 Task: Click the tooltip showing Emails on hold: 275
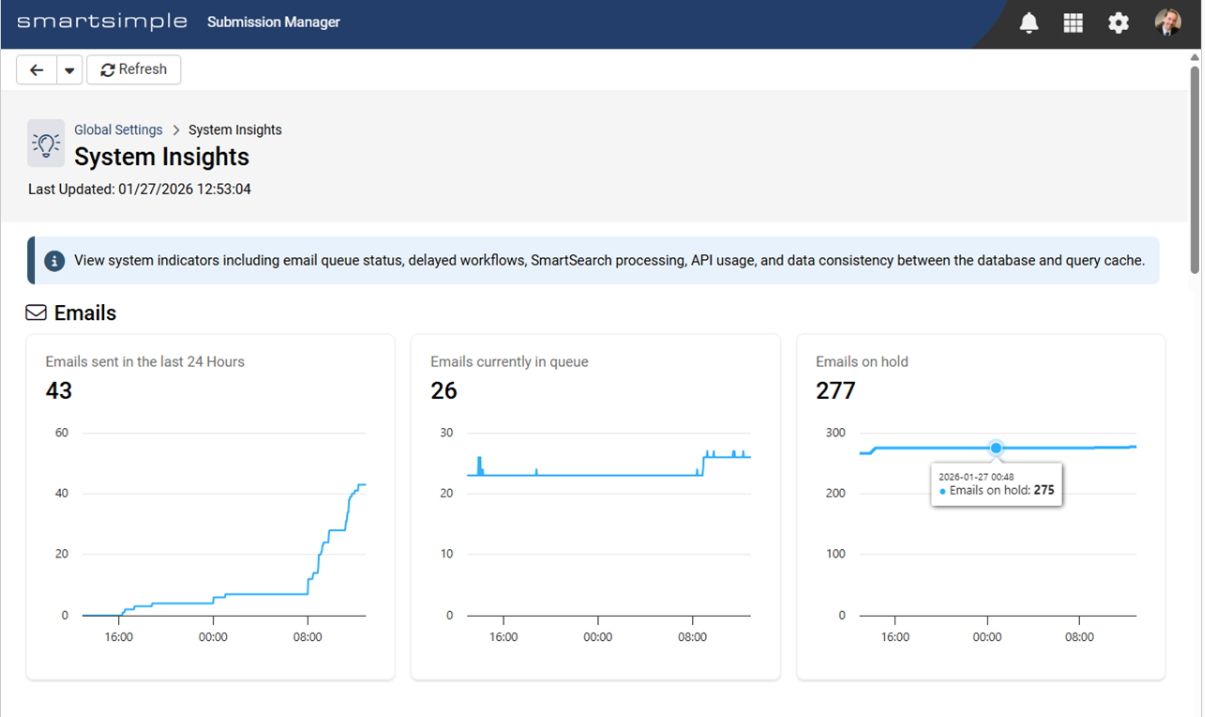(x=996, y=484)
